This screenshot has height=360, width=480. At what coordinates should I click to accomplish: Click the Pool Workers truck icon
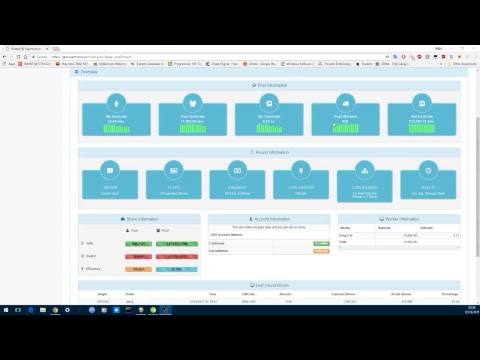pos(346,103)
